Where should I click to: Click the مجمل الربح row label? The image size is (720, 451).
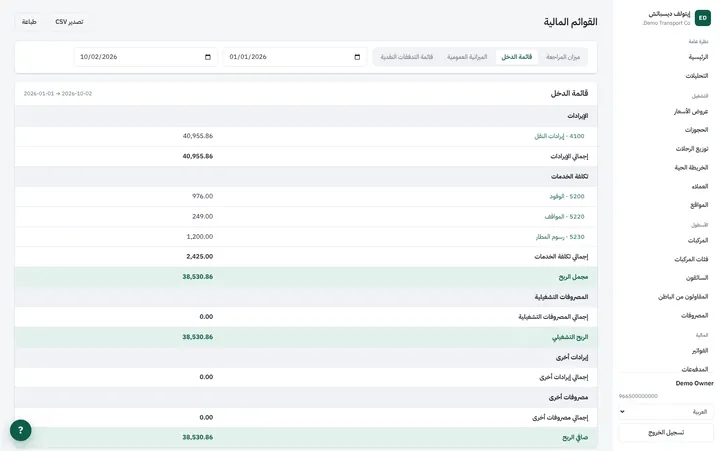[573, 277]
